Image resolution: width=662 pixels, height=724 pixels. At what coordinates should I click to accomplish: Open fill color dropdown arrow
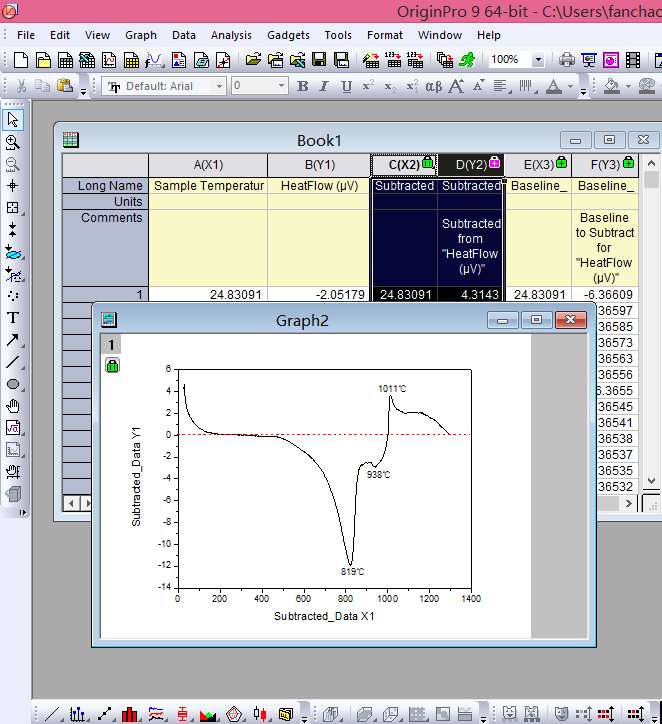(628, 86)
